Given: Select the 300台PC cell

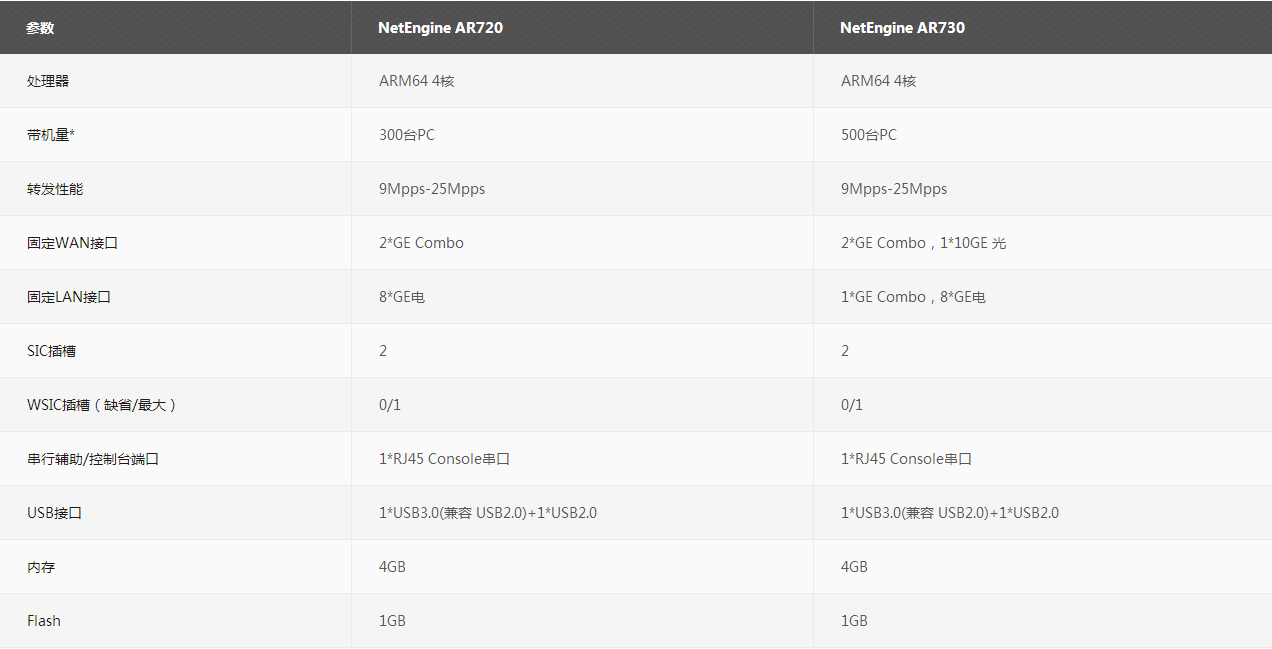Looking at the screenshot, I should coord(407,135).
